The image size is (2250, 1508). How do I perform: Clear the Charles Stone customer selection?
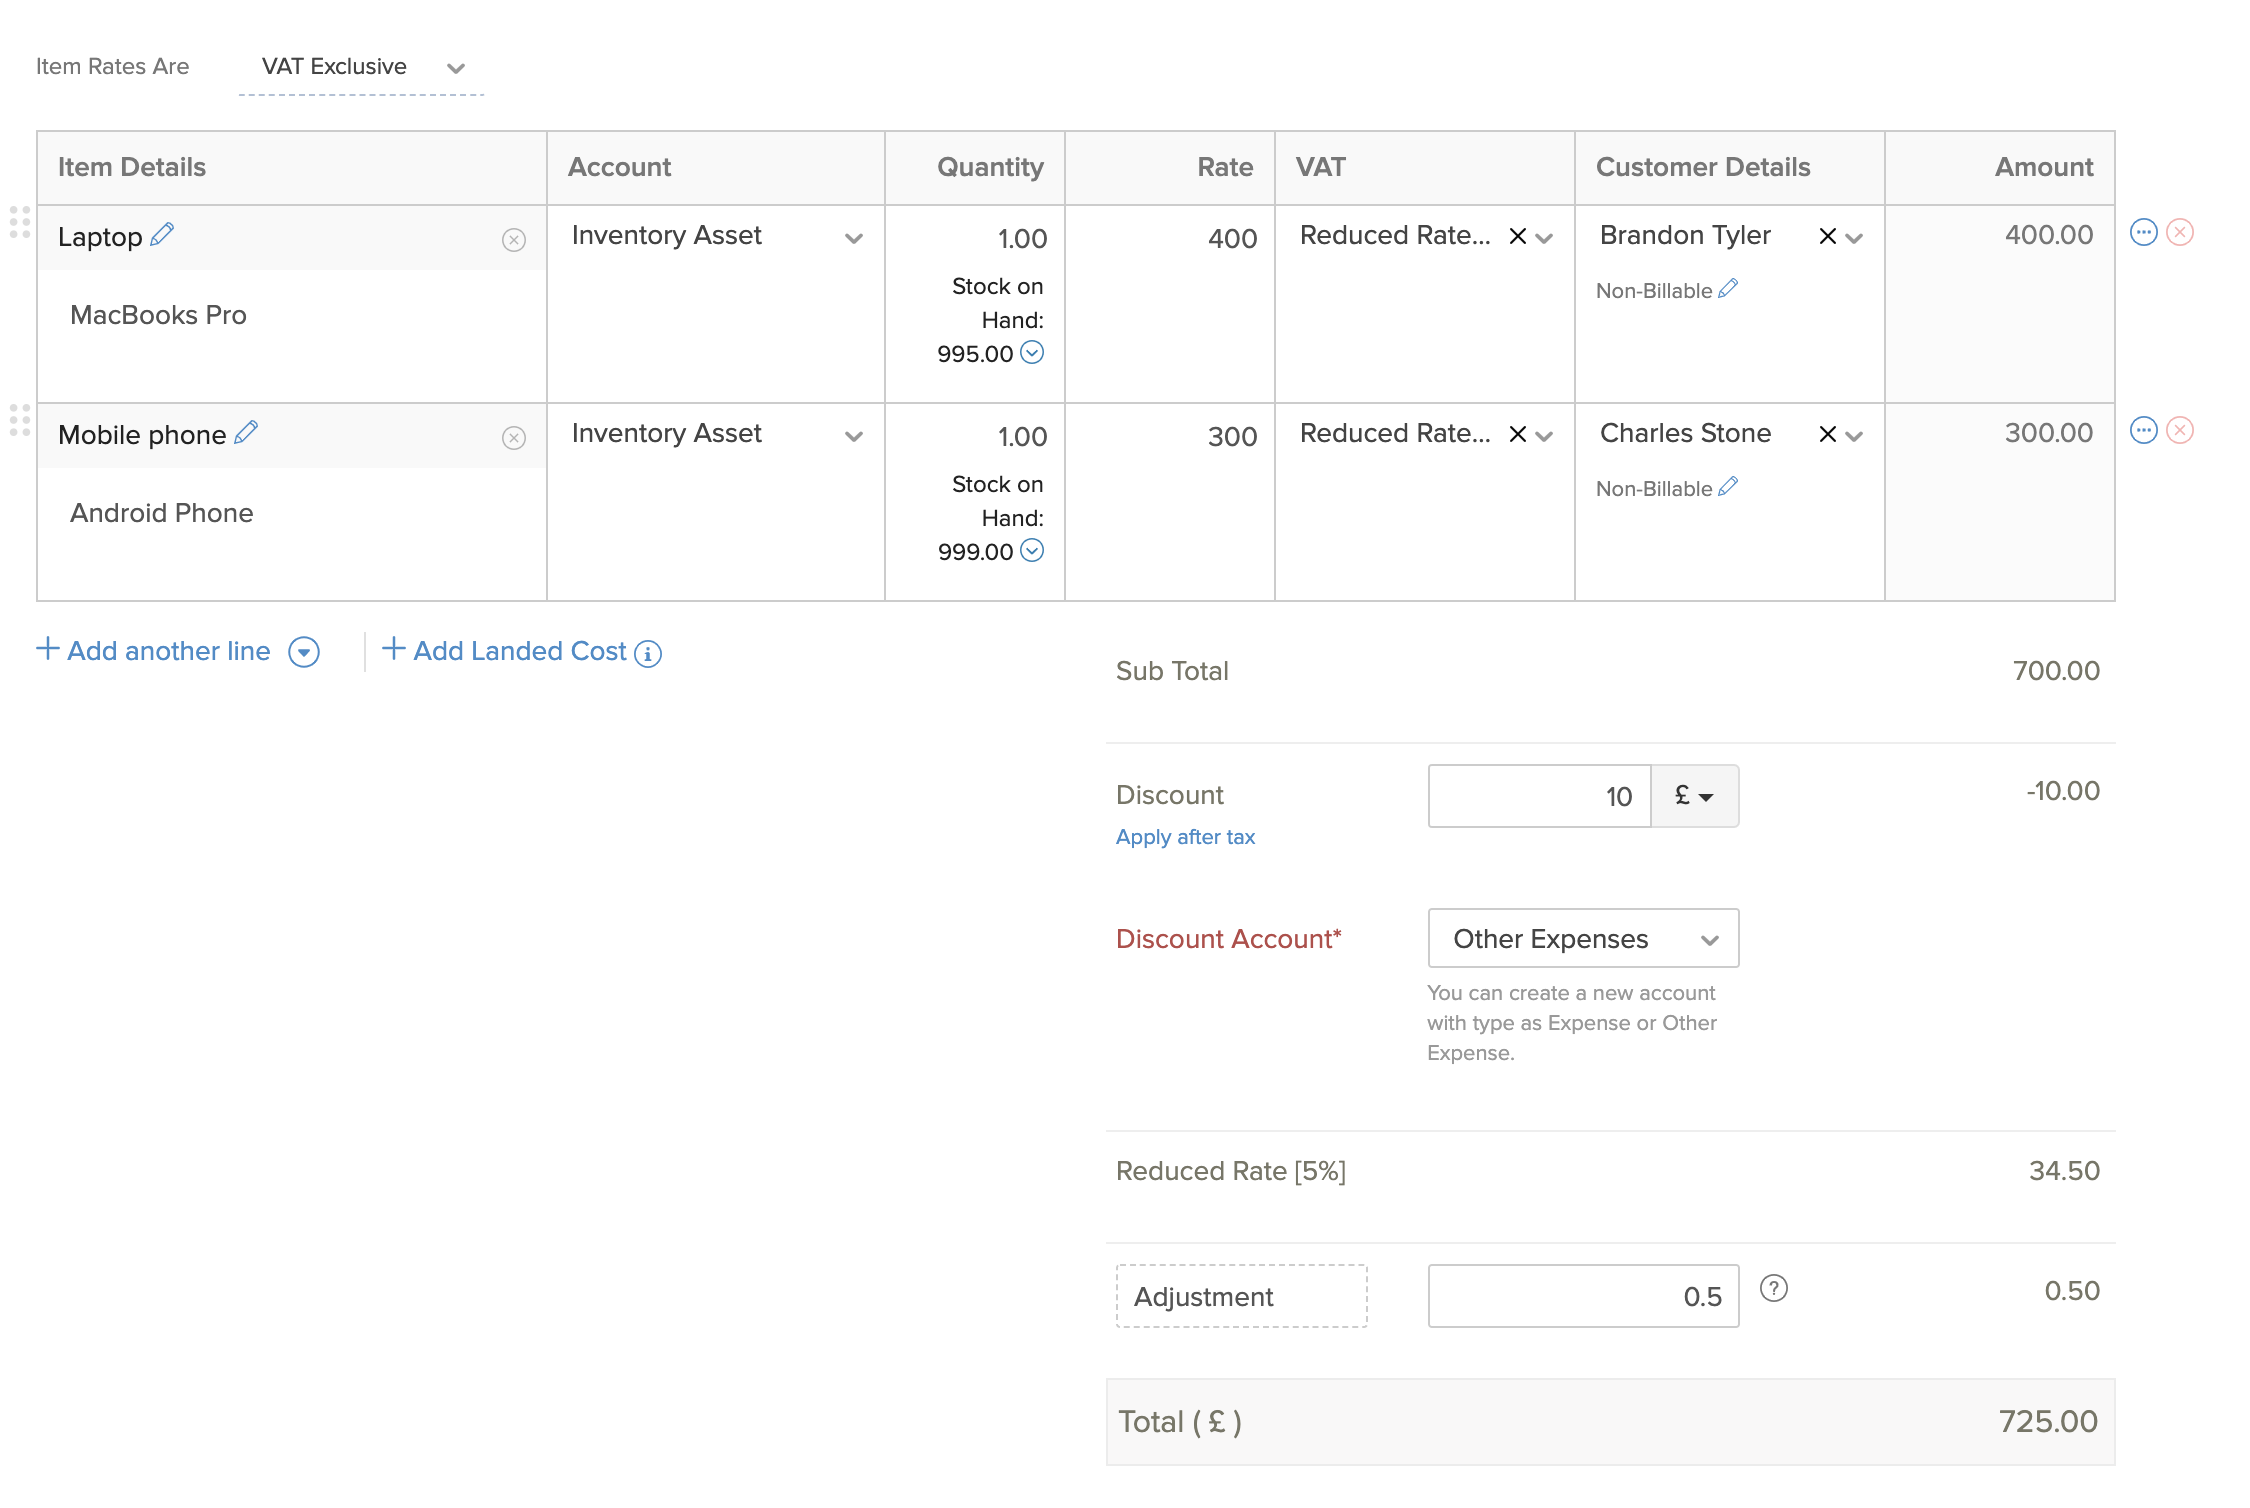point(1827,435)
